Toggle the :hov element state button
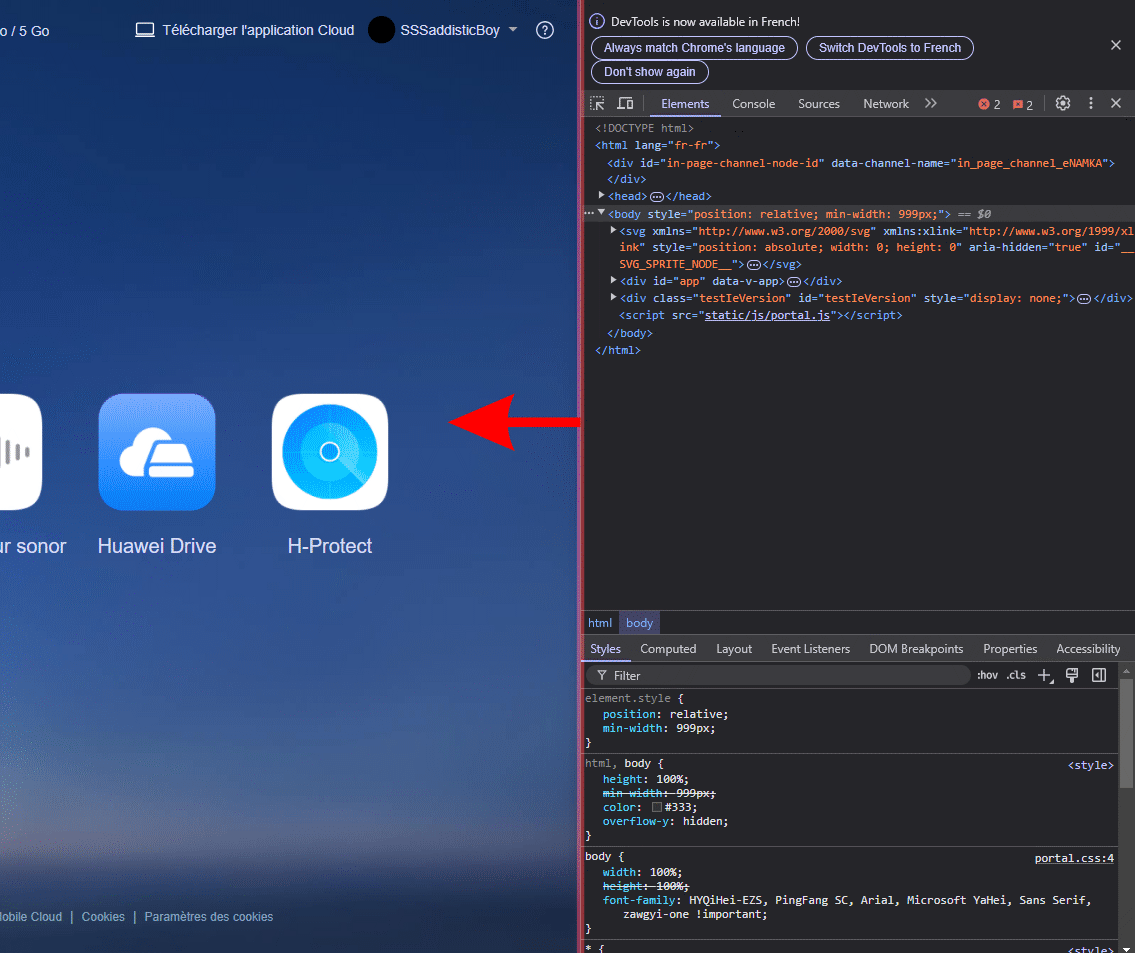The height and width of the screenshot is (953, 1135). tap(987, 675)
